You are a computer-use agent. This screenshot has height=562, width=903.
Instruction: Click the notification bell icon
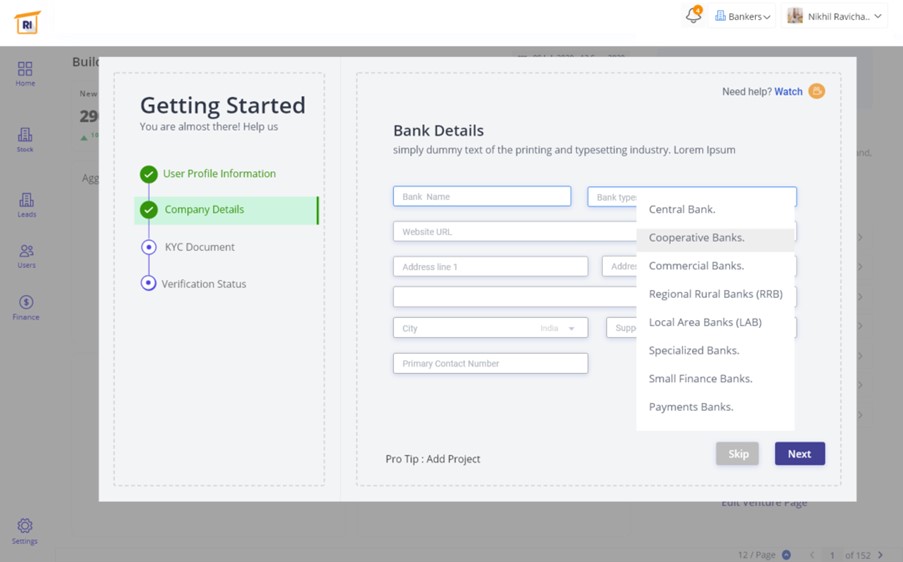click(x=693, y=16)
